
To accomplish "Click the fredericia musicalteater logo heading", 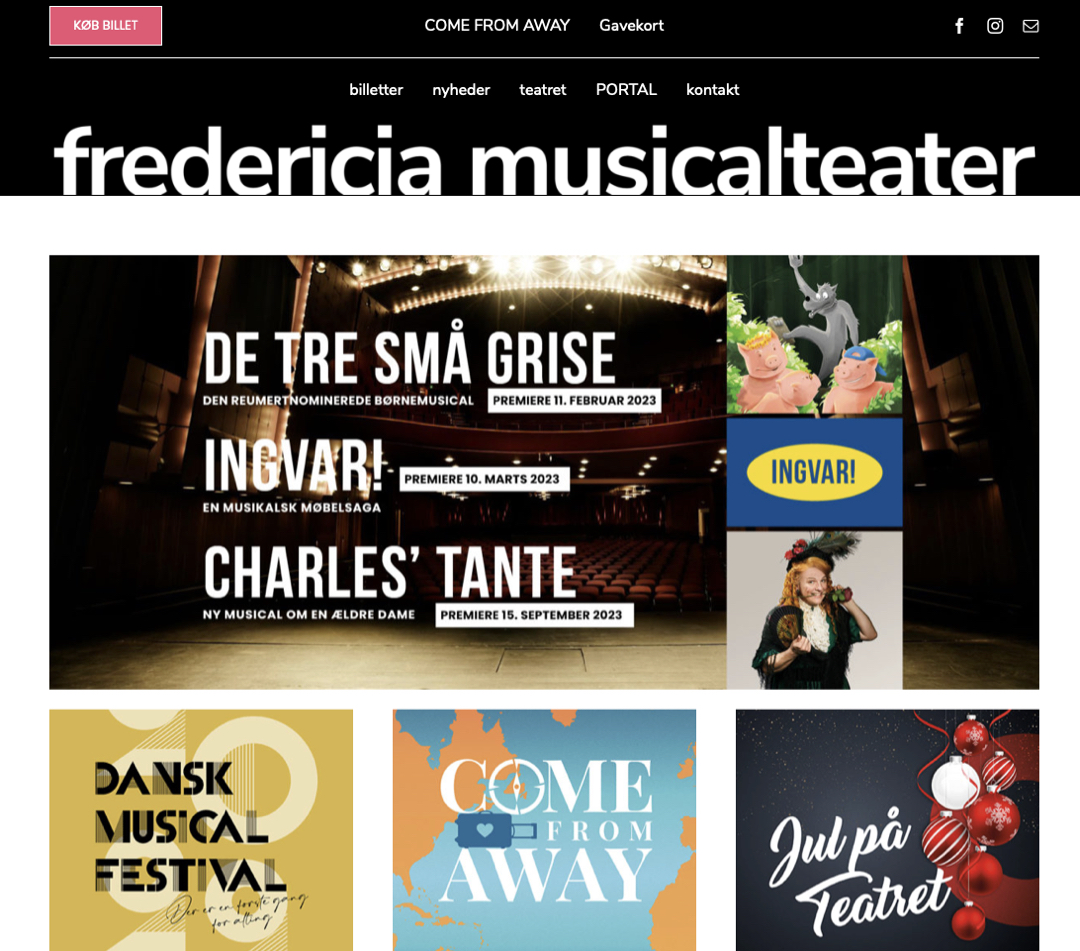I will coord(544,161).
